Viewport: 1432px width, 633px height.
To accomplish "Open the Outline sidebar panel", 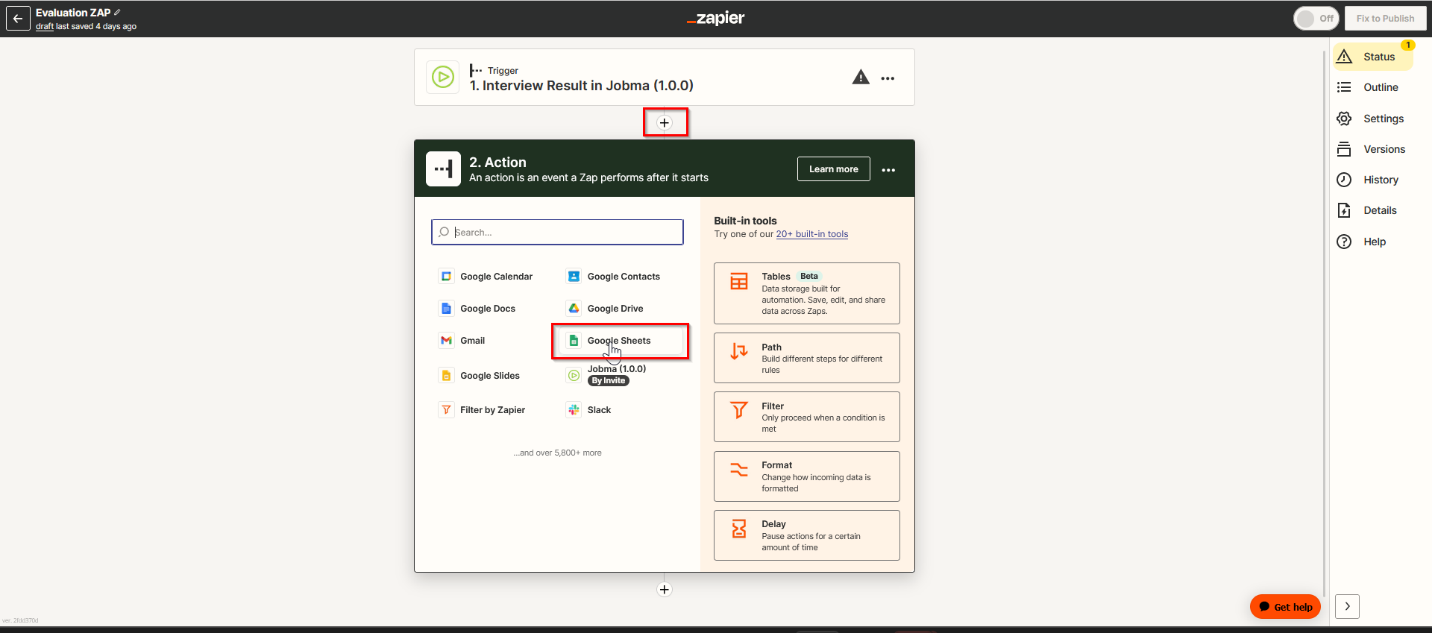I will click(1368, 88).
